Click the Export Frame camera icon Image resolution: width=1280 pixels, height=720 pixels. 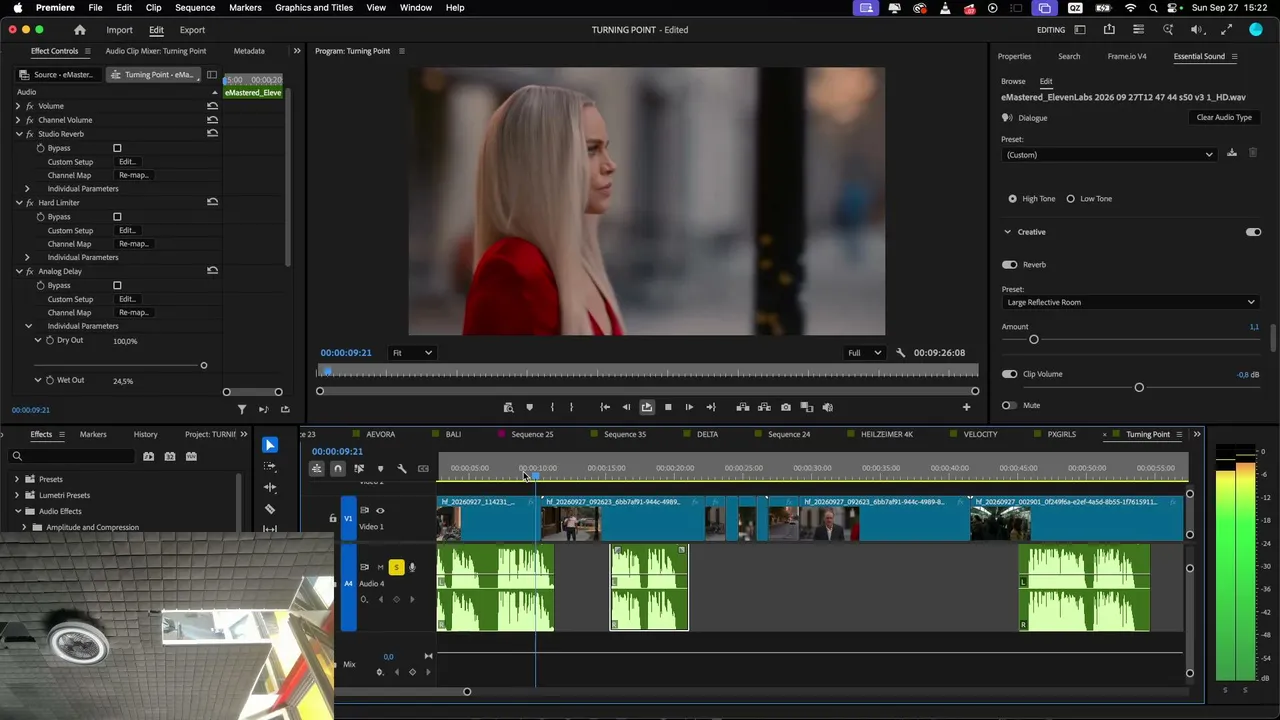coord(786,407)
